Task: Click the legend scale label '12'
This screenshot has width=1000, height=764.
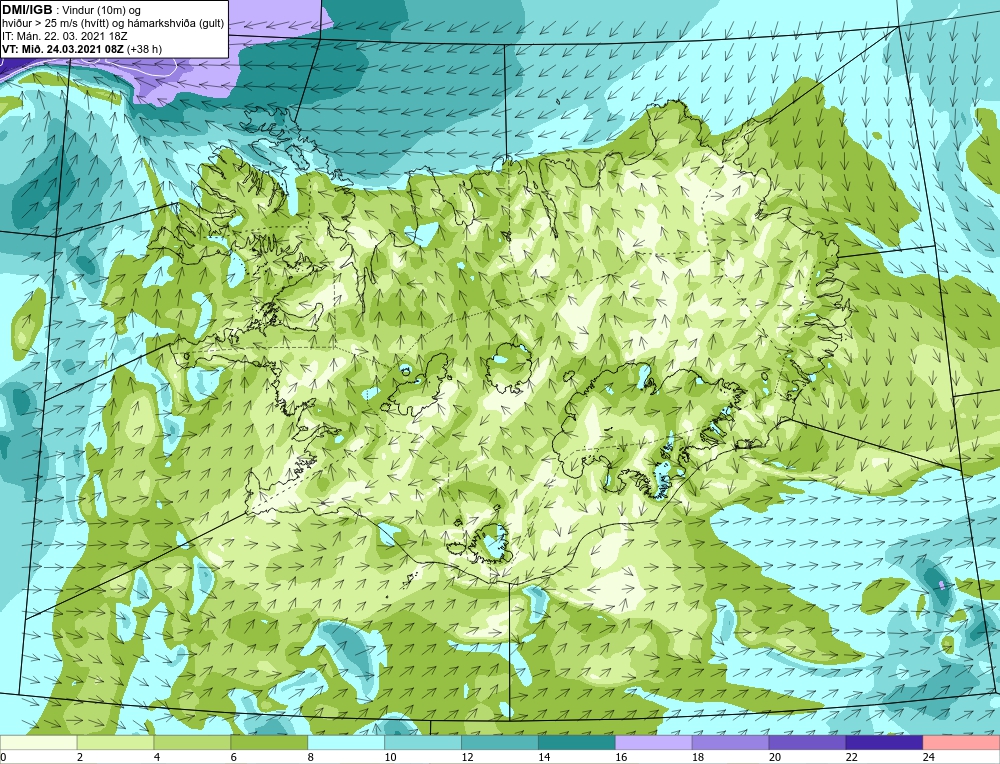Action: click(467, 757)
